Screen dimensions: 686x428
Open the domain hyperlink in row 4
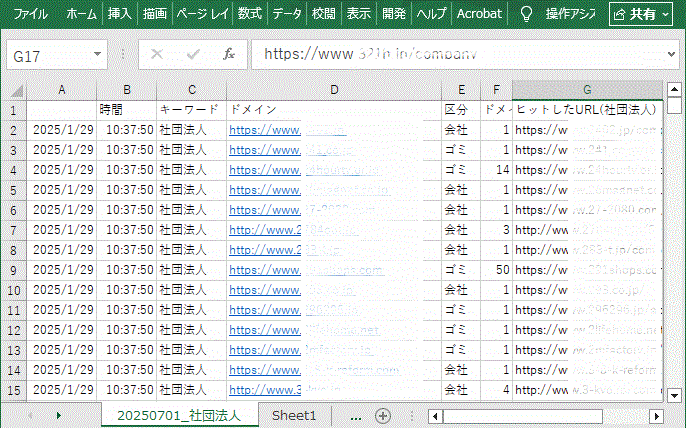pyautogui.click(x=305, y=170)
